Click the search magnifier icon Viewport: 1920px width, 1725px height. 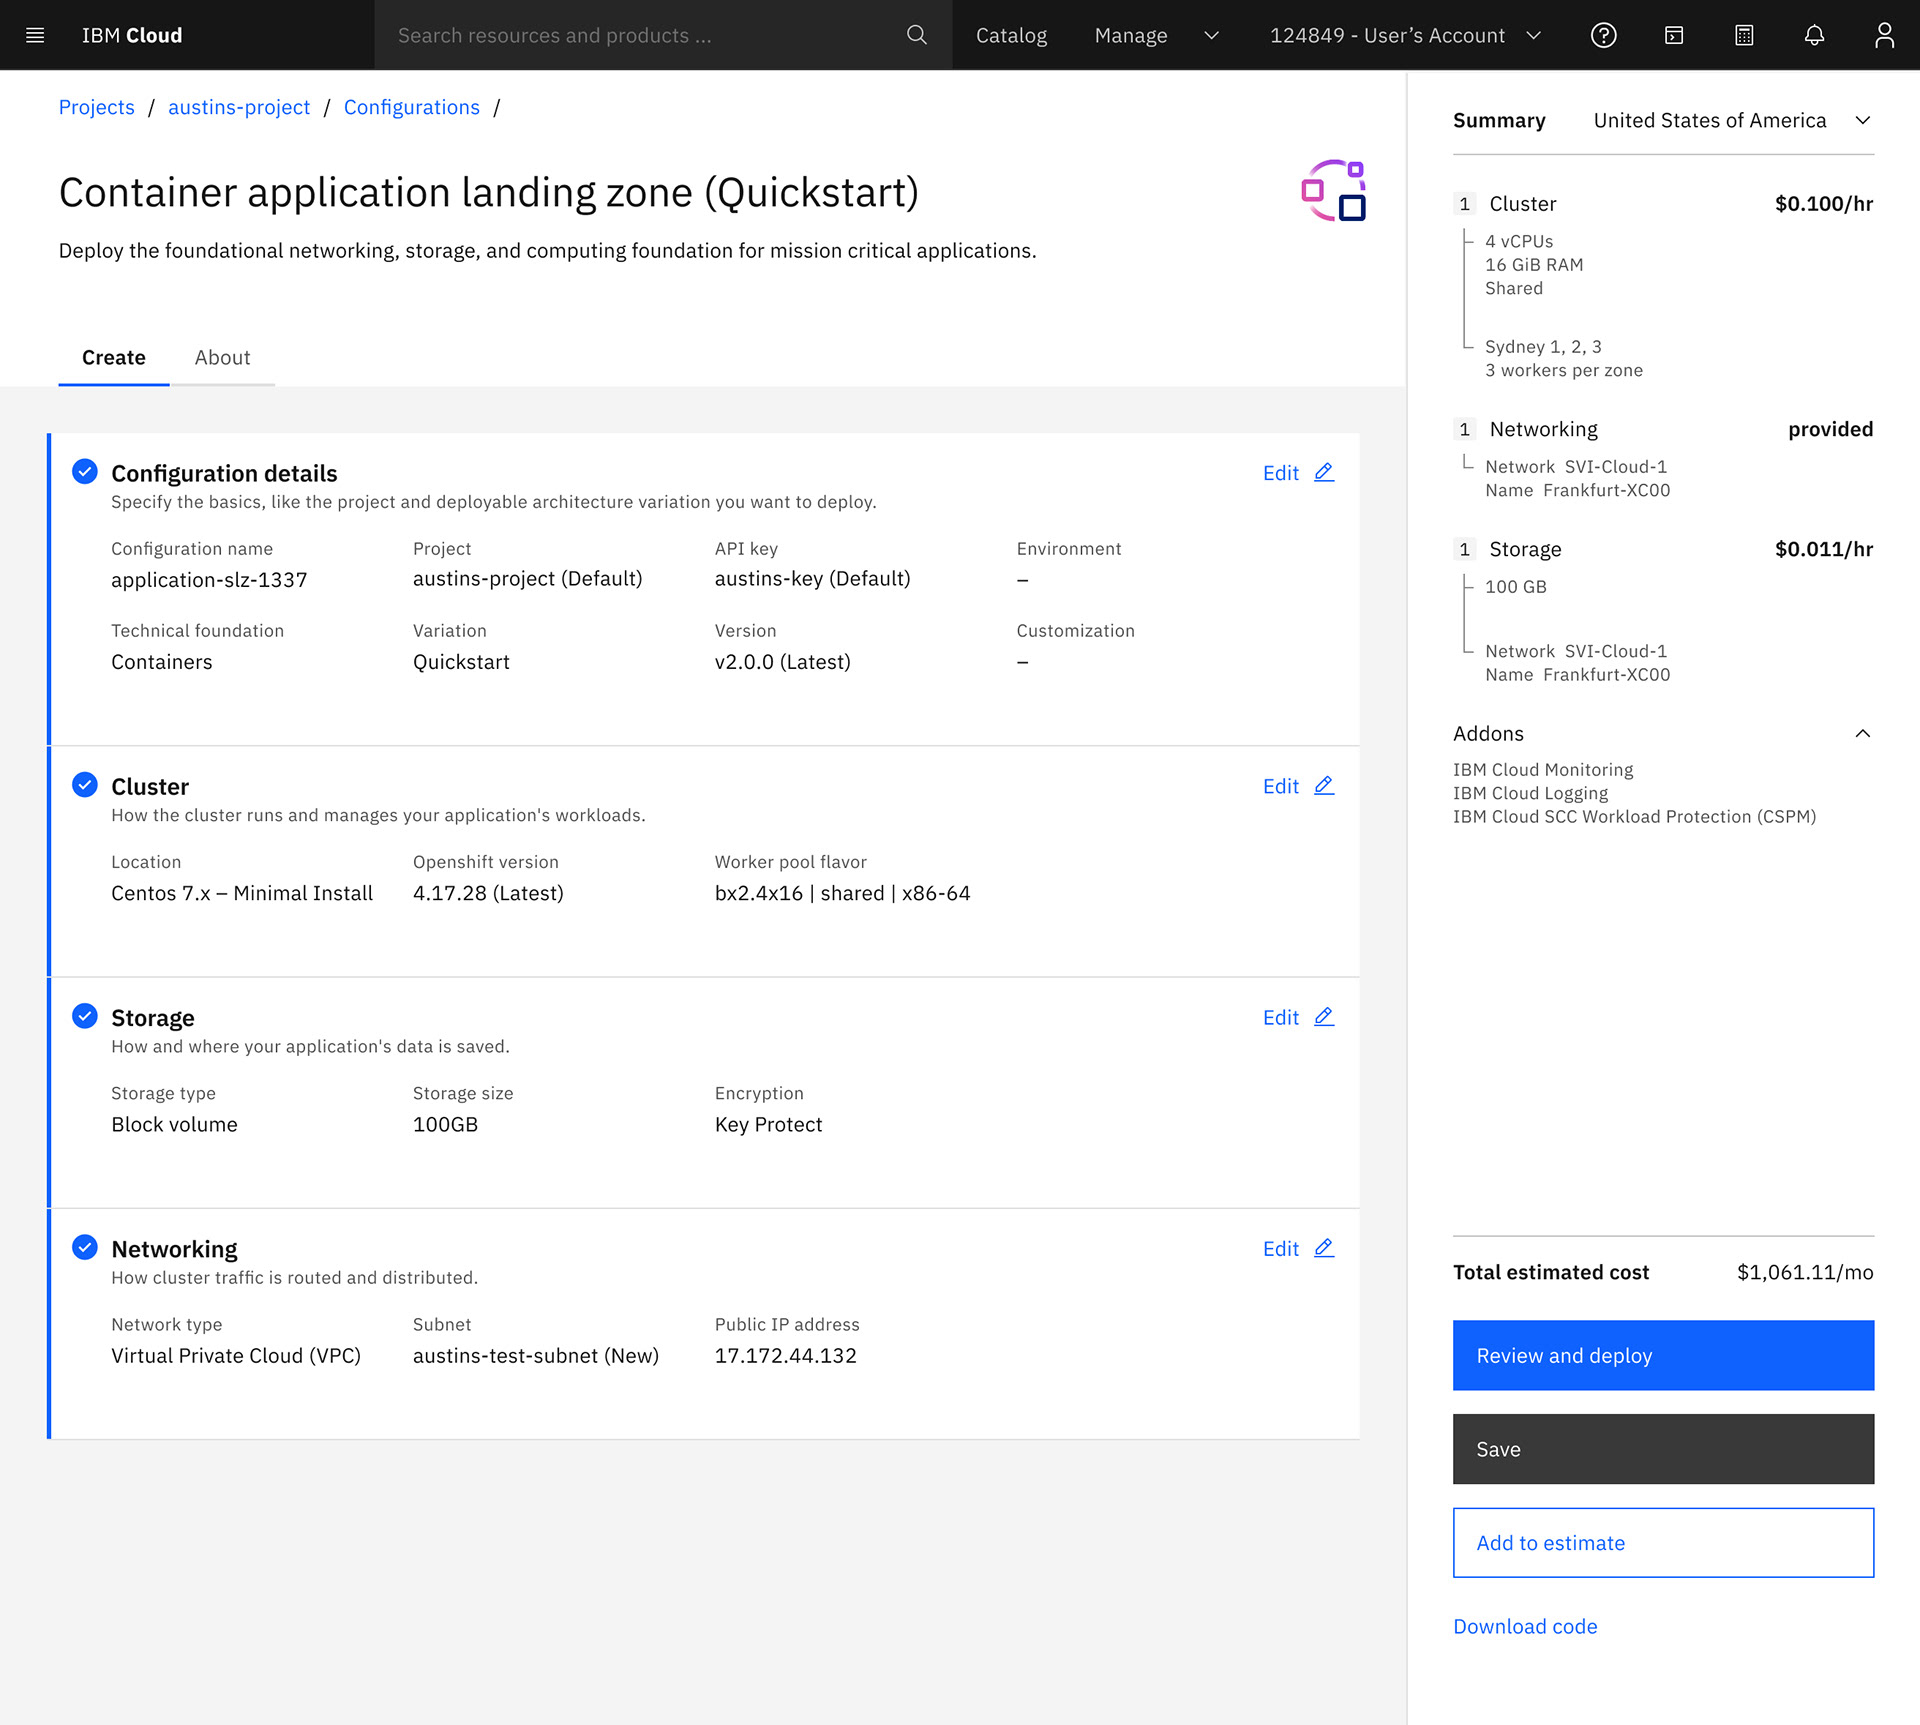point(916,35)
